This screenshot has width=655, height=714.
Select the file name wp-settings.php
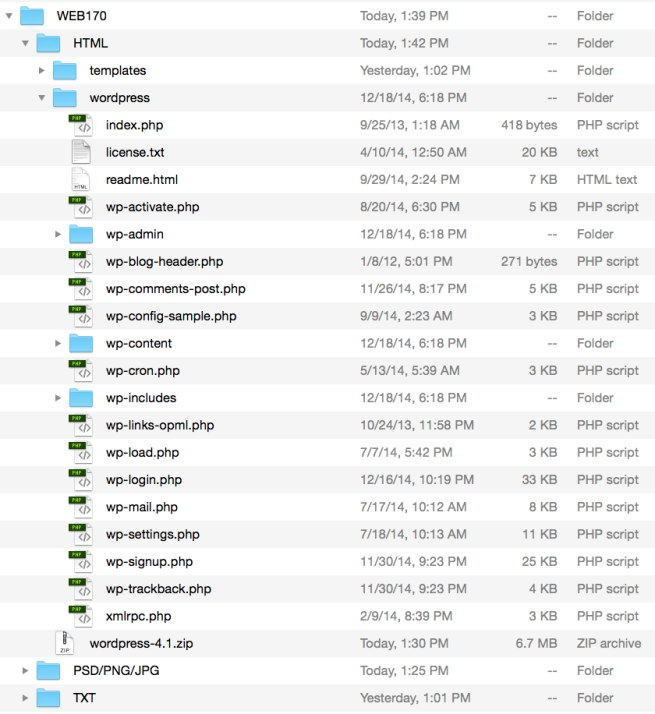tap(153, 535)
